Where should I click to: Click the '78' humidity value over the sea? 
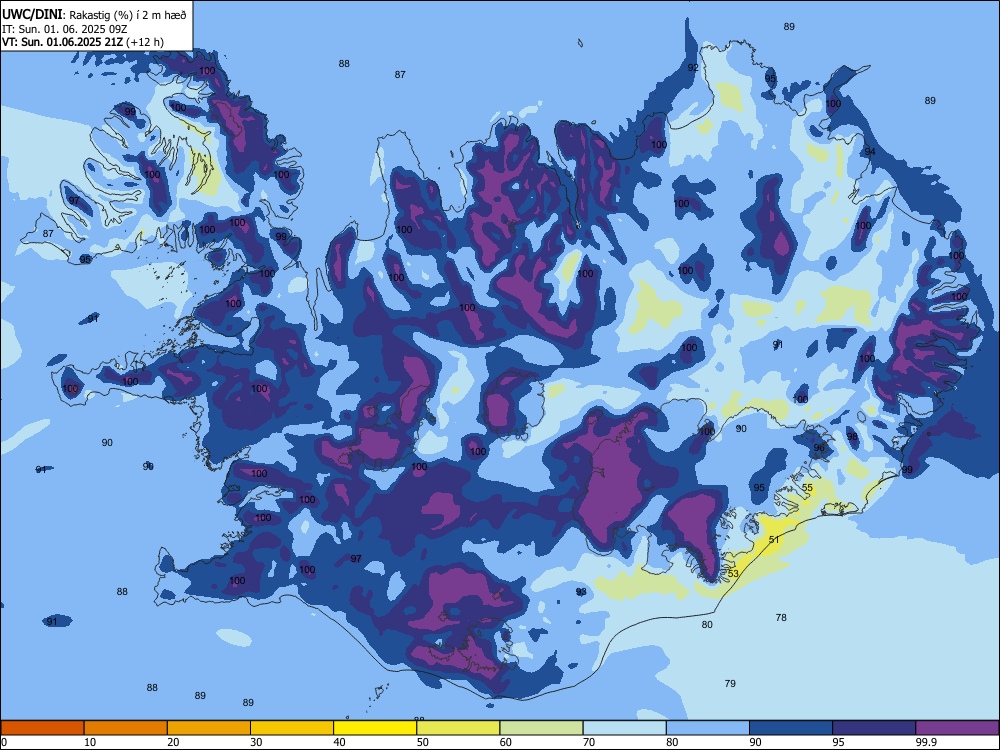781,617
